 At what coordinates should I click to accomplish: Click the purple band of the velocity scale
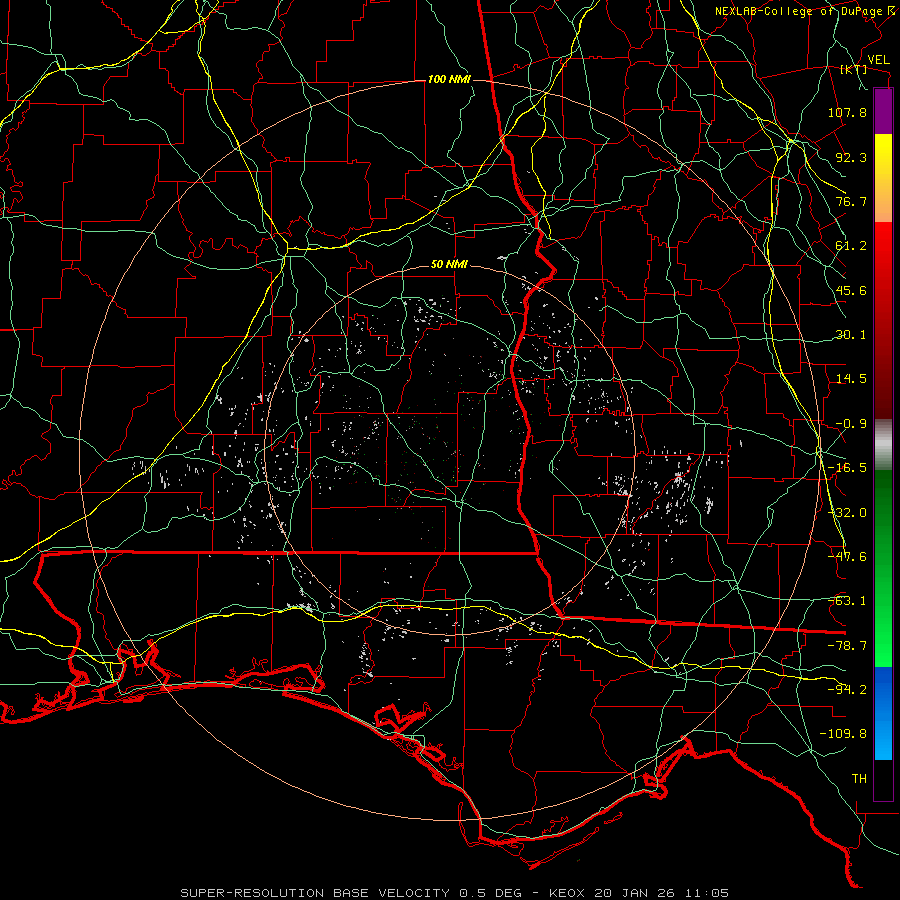point(883,111)
